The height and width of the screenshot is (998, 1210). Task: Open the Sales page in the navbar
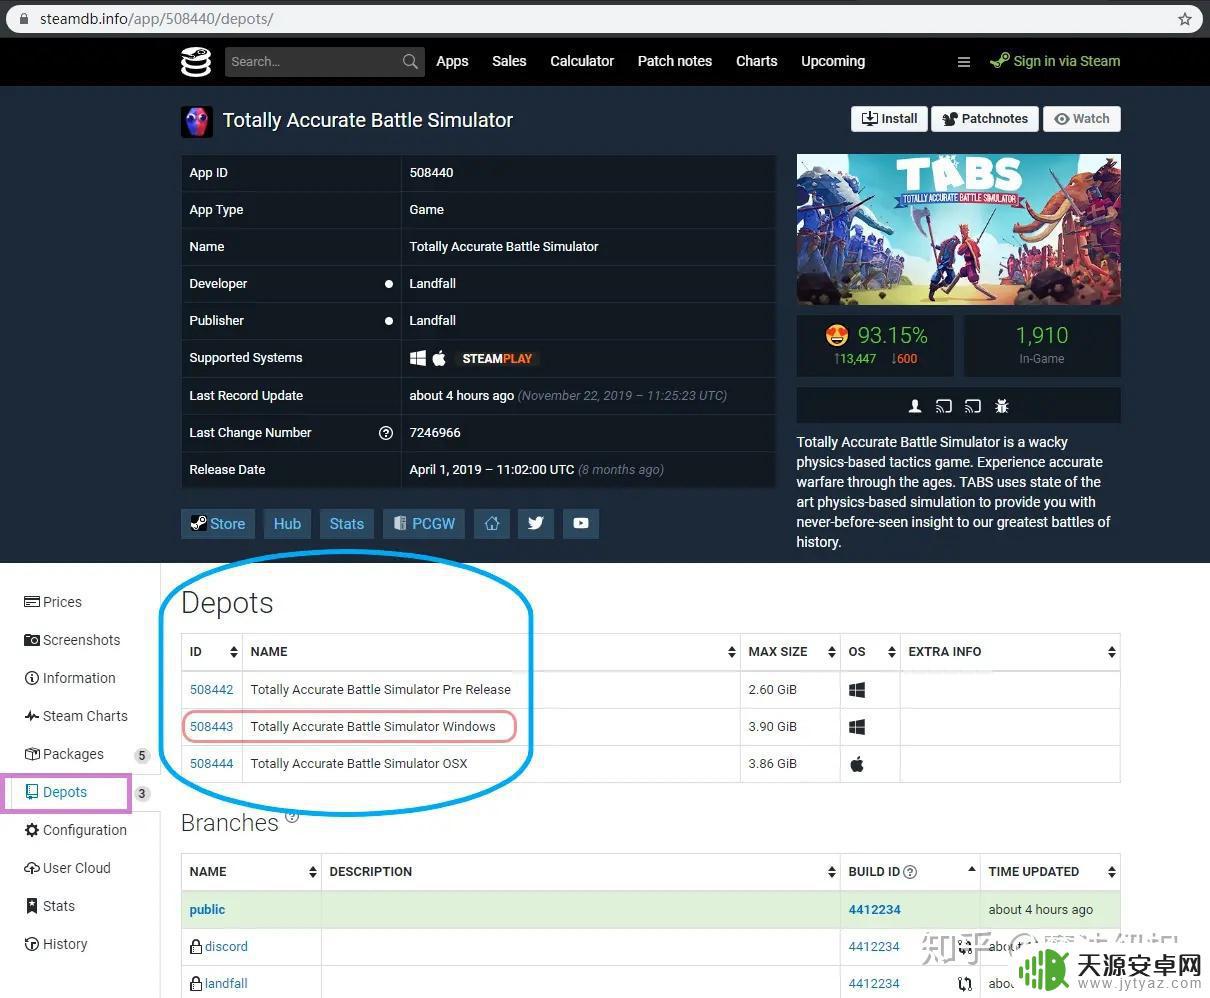(509, 61)
